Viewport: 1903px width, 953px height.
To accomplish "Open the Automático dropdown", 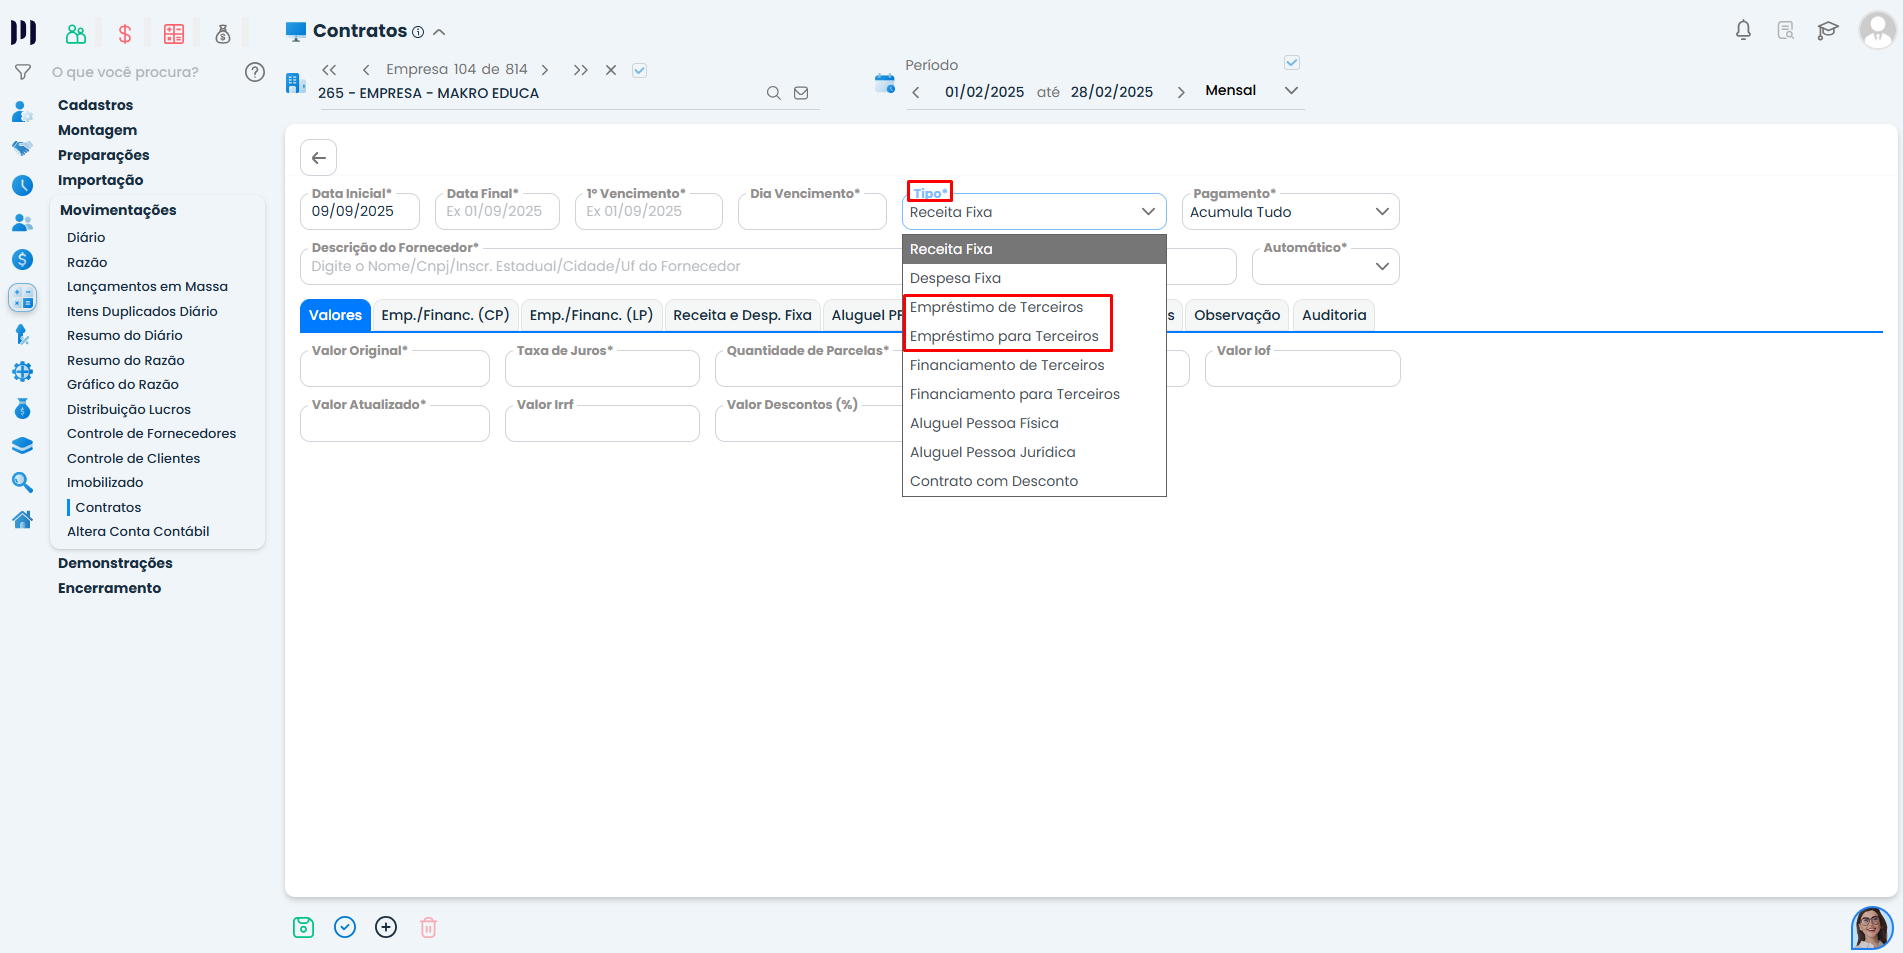I will click(1325, 267).
